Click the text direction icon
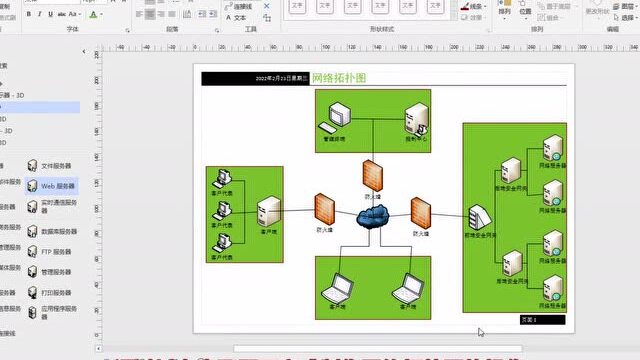Image resolution: width=640 pixels, height=360 pixels. pyautogui.click(x=187, y=14)
